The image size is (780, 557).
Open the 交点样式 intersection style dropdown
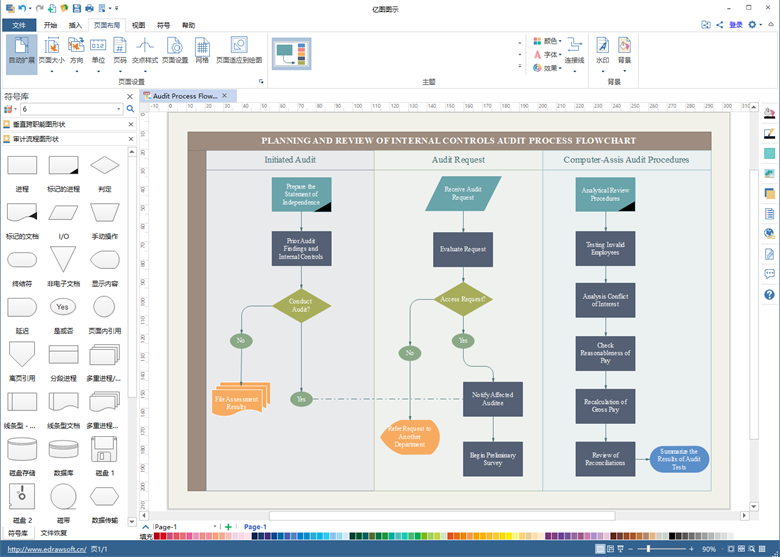[x=145, y=54]
